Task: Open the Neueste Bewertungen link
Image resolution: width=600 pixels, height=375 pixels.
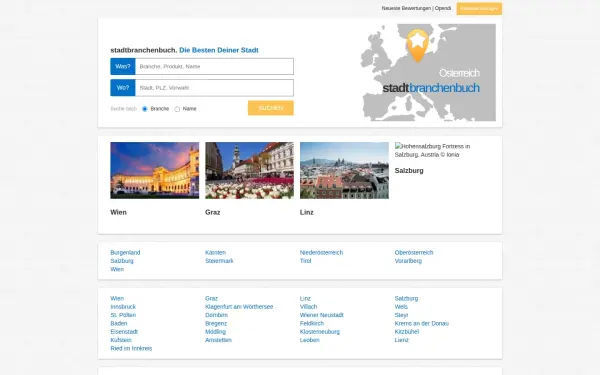Action: click(x=406, y=8)
